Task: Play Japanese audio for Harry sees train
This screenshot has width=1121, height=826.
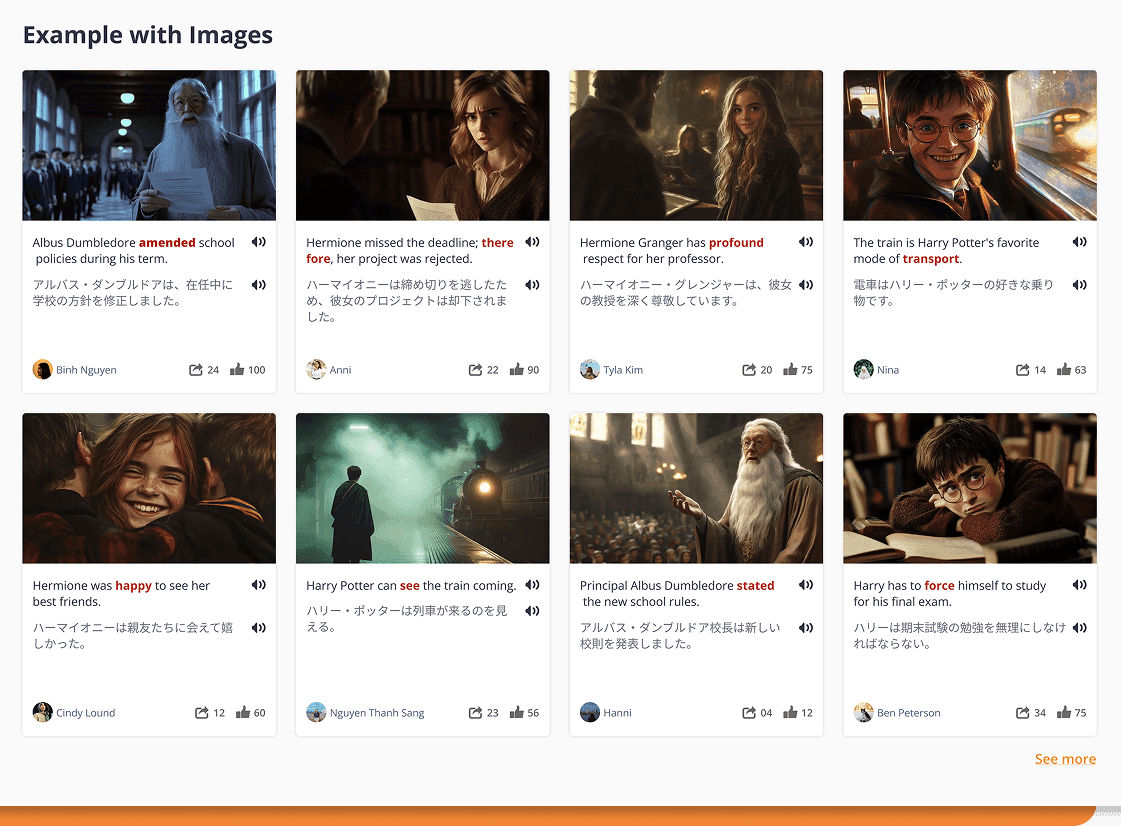Action: point(532,611)
